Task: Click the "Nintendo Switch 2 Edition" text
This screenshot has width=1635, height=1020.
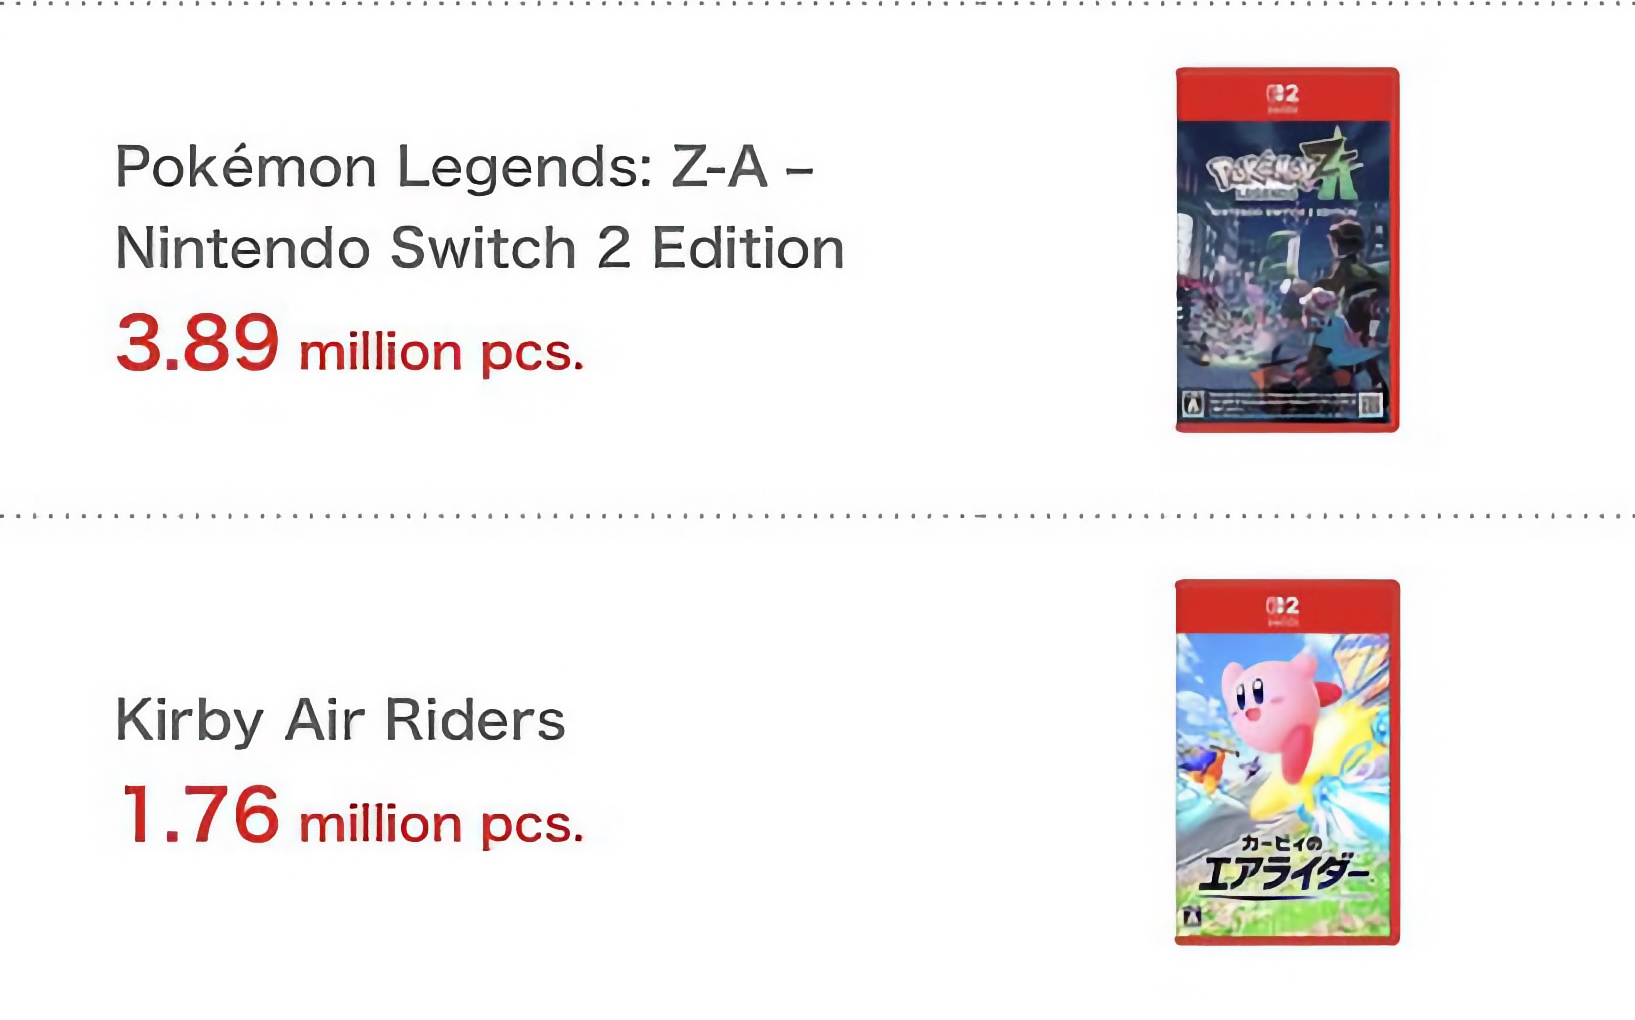Action: (x=480, y=248)
